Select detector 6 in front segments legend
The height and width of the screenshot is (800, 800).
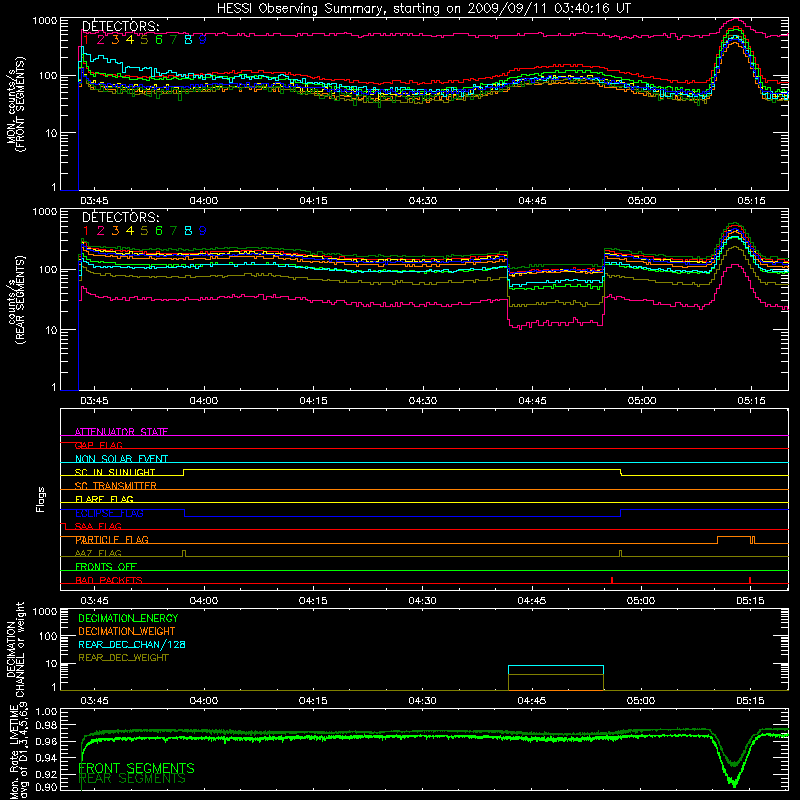[159, 39]
